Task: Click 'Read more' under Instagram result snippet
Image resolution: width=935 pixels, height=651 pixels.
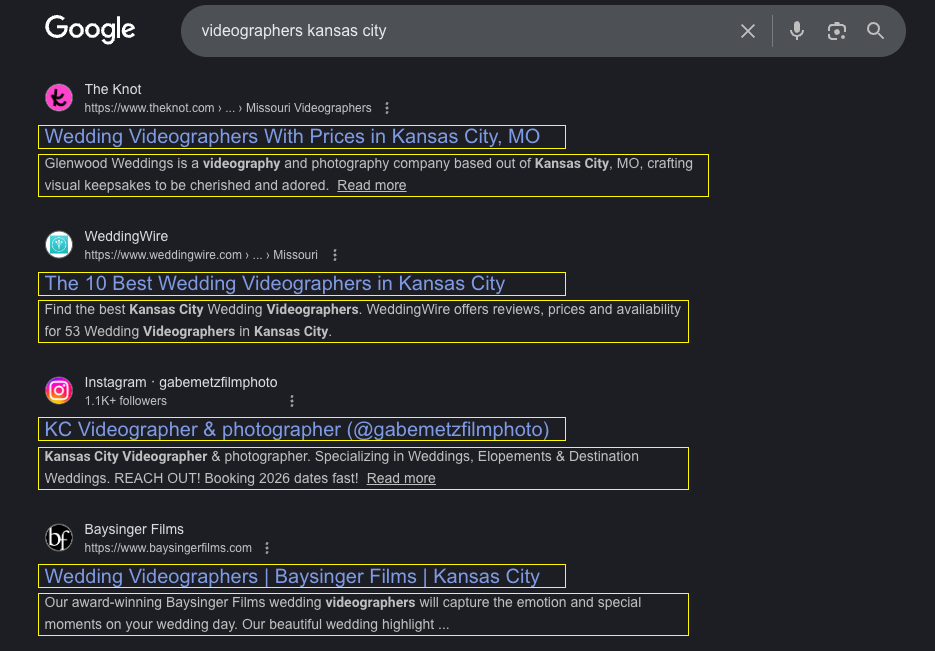Action: click(x=401, y=478)
